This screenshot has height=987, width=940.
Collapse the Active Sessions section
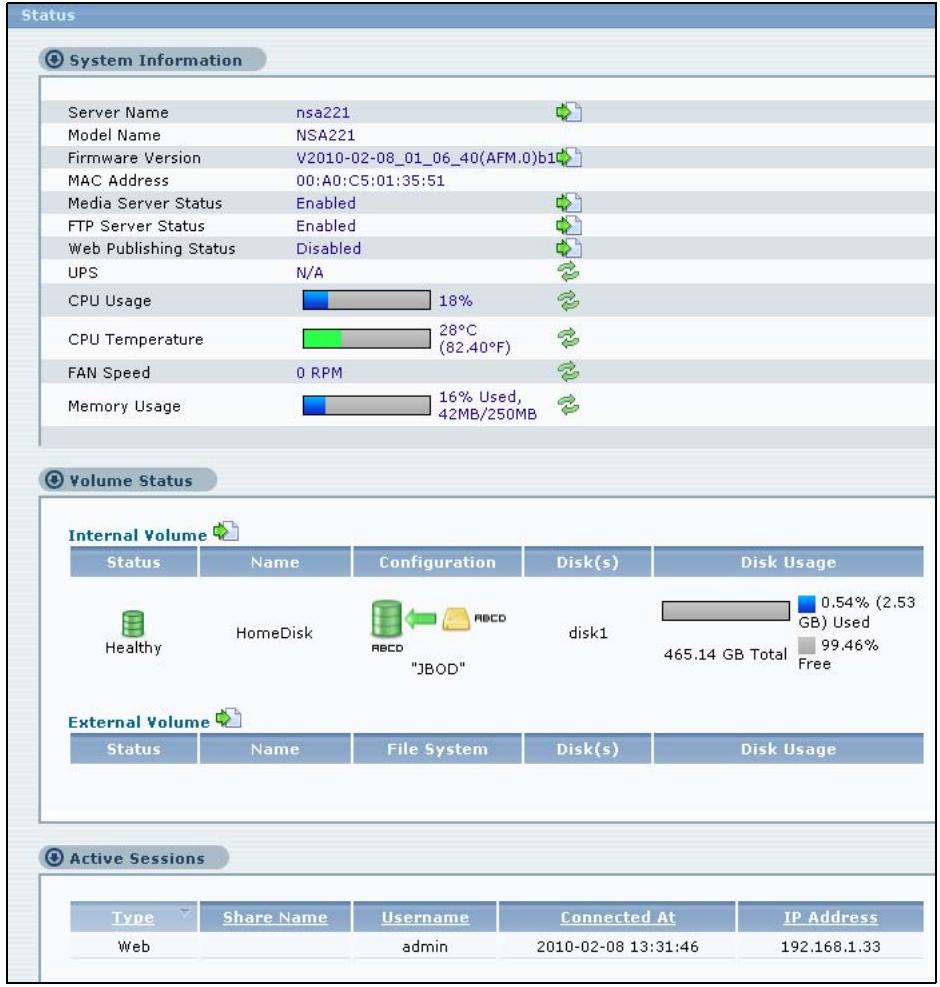click(x=55, y=857)
